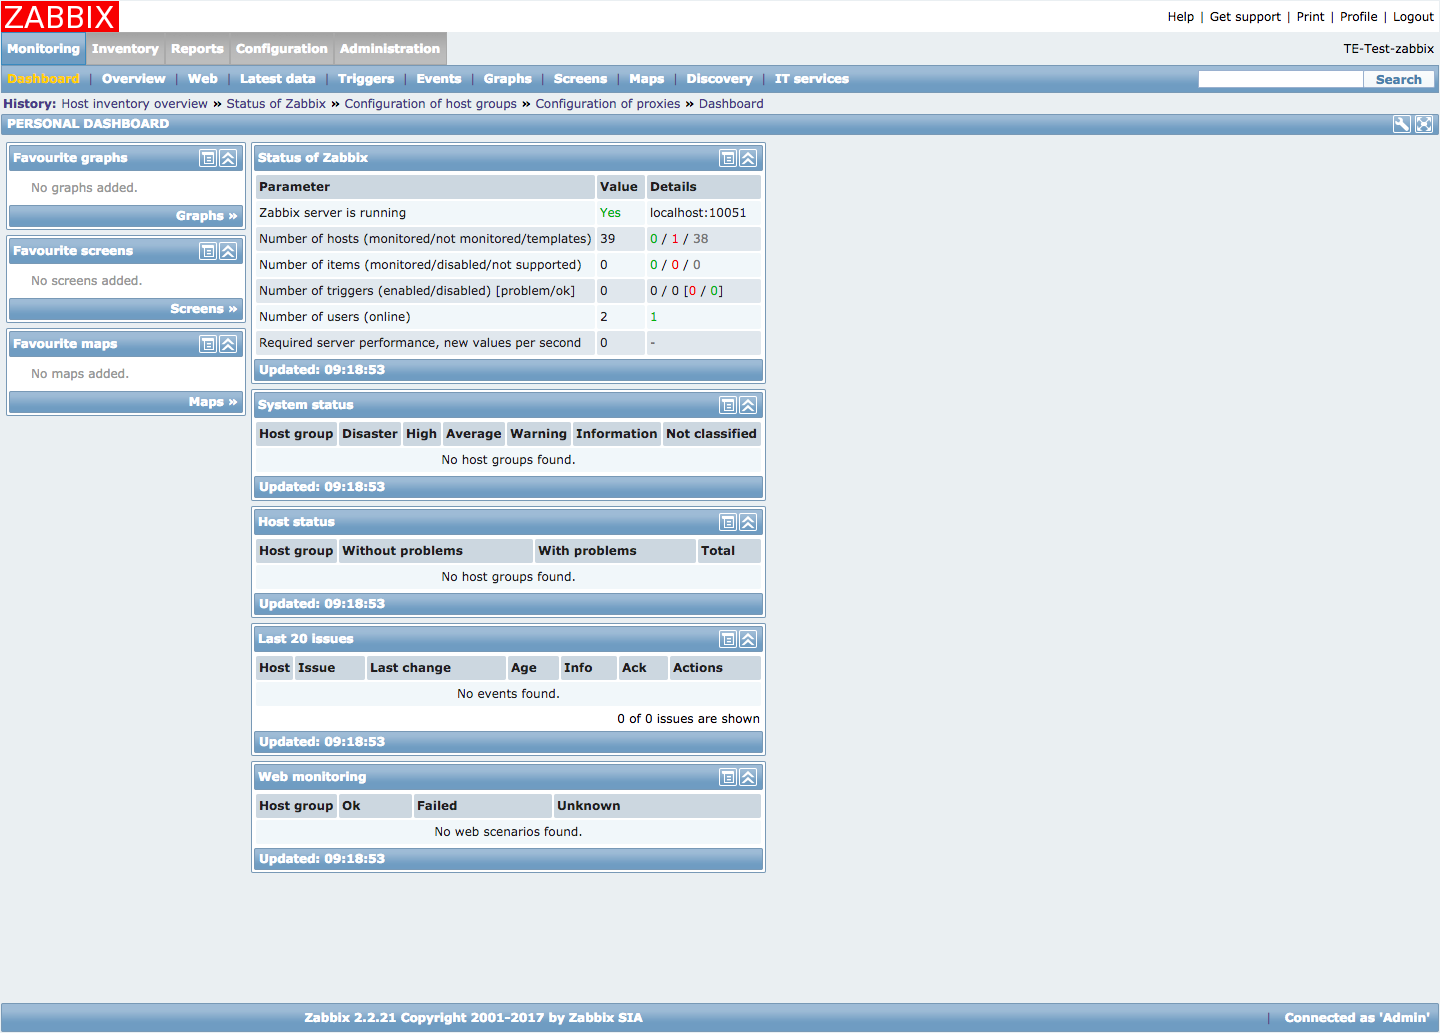Collapse the Favourite maps widget

tap(228, 344)
